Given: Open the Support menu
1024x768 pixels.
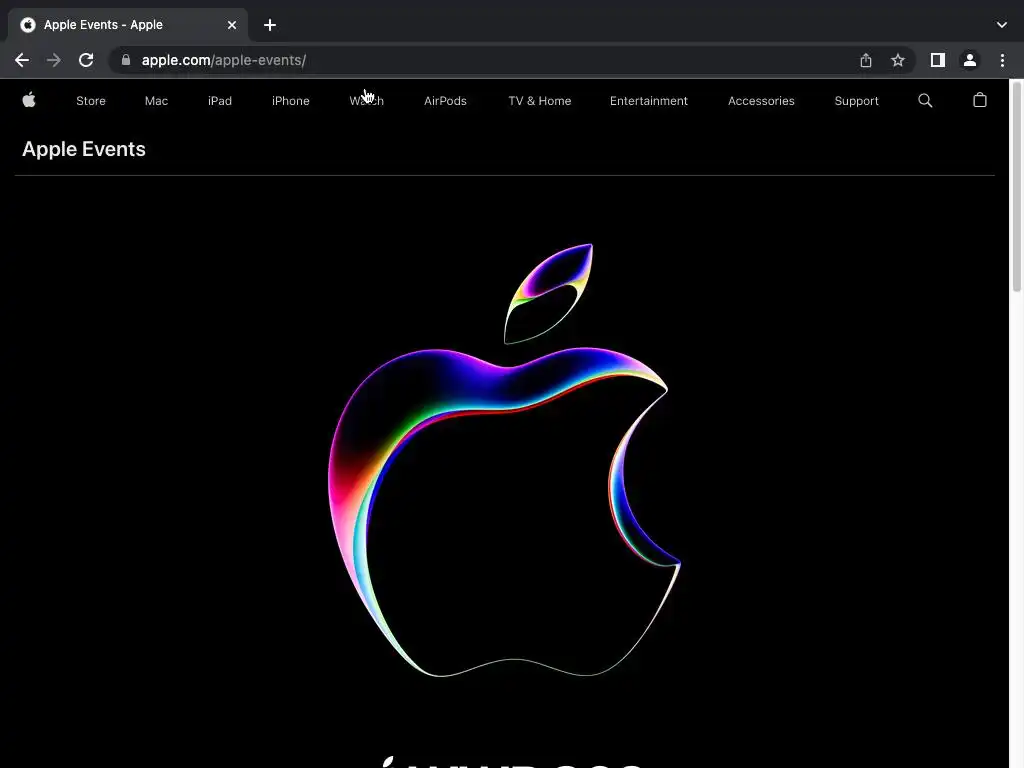Looking at the screenshot, I should tap(856, 101).
